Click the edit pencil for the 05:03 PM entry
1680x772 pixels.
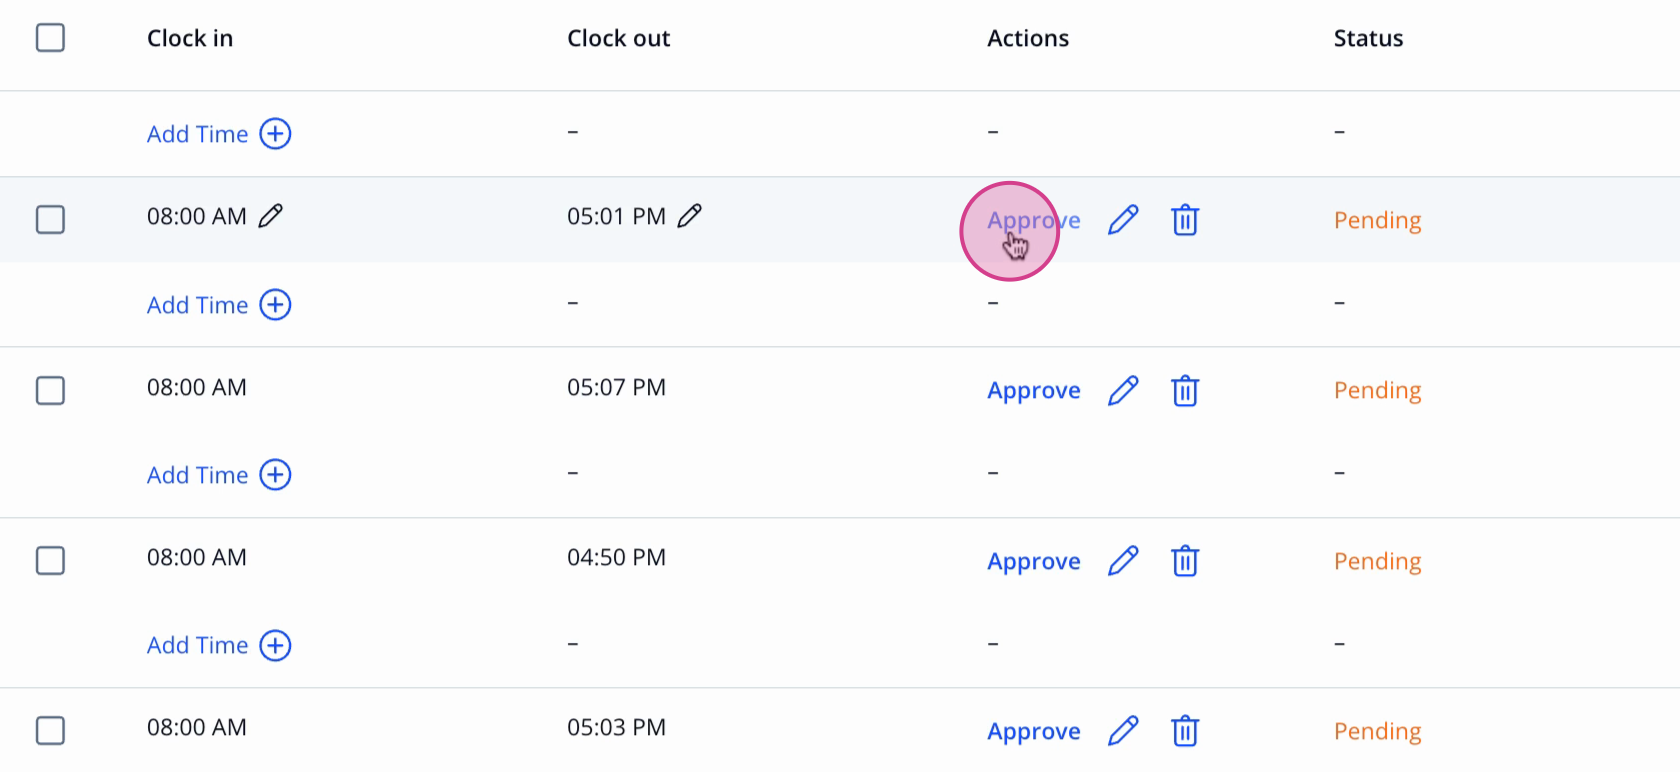tap(1124, 731)
